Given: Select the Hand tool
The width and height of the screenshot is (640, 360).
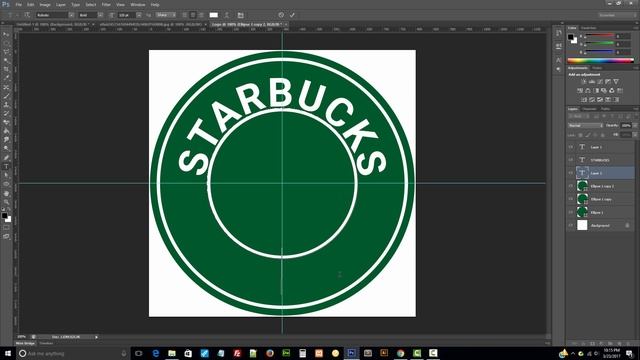Looking at the screenshot, I should 6,193.
